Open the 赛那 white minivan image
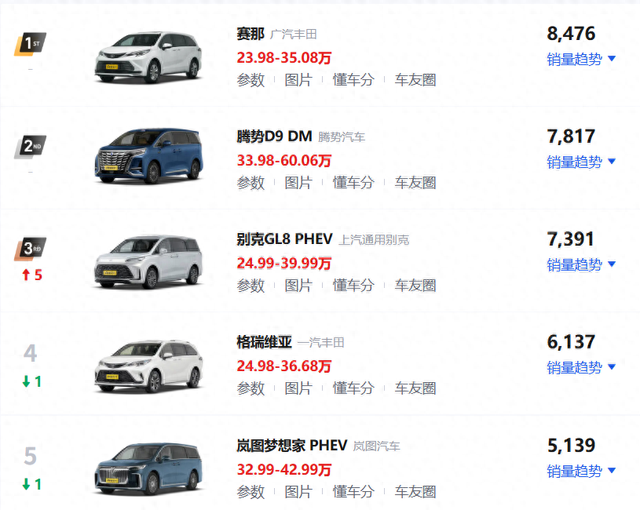Screen dimensions: 640x510 [149, 57]
